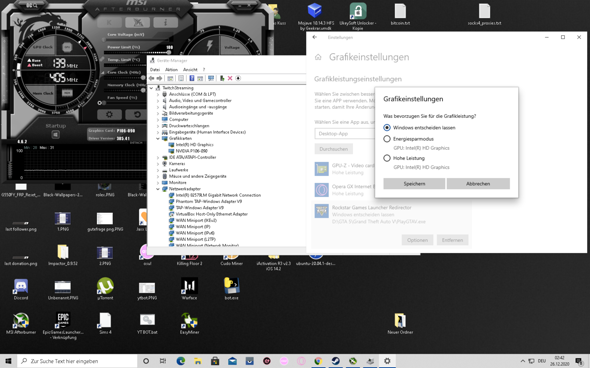Toggle the Windows Startup icon in Afterburner
The width and height of the screenshot is (590, 368).
point(55,134)
